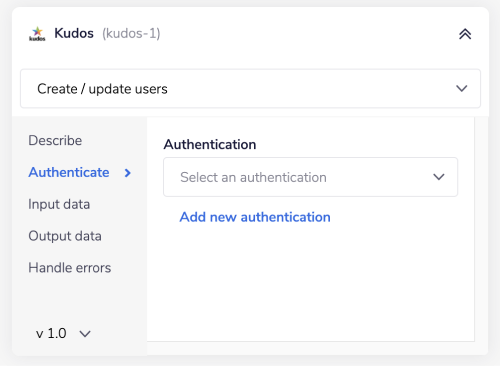Screen dimensions: 500x366
Task: Open the Output data step
Action: click(x=65, y=236)
